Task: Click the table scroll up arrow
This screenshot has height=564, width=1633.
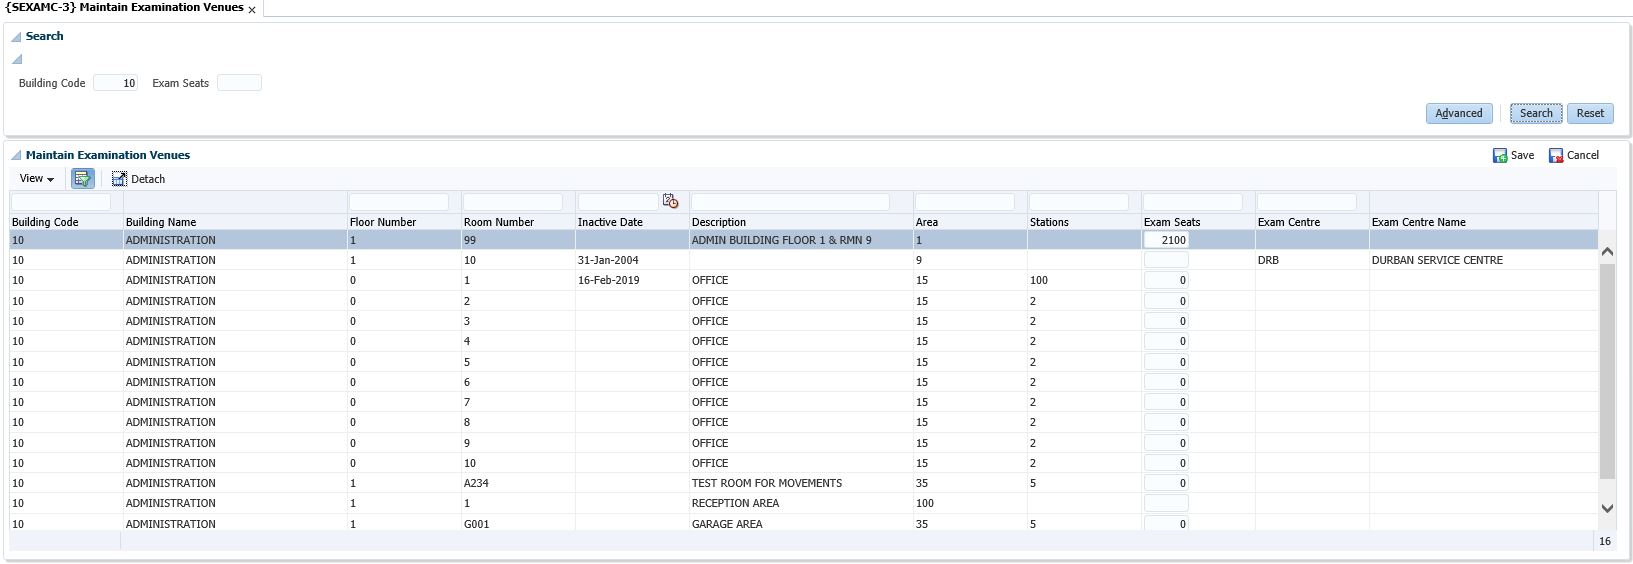Action: 1607,252
